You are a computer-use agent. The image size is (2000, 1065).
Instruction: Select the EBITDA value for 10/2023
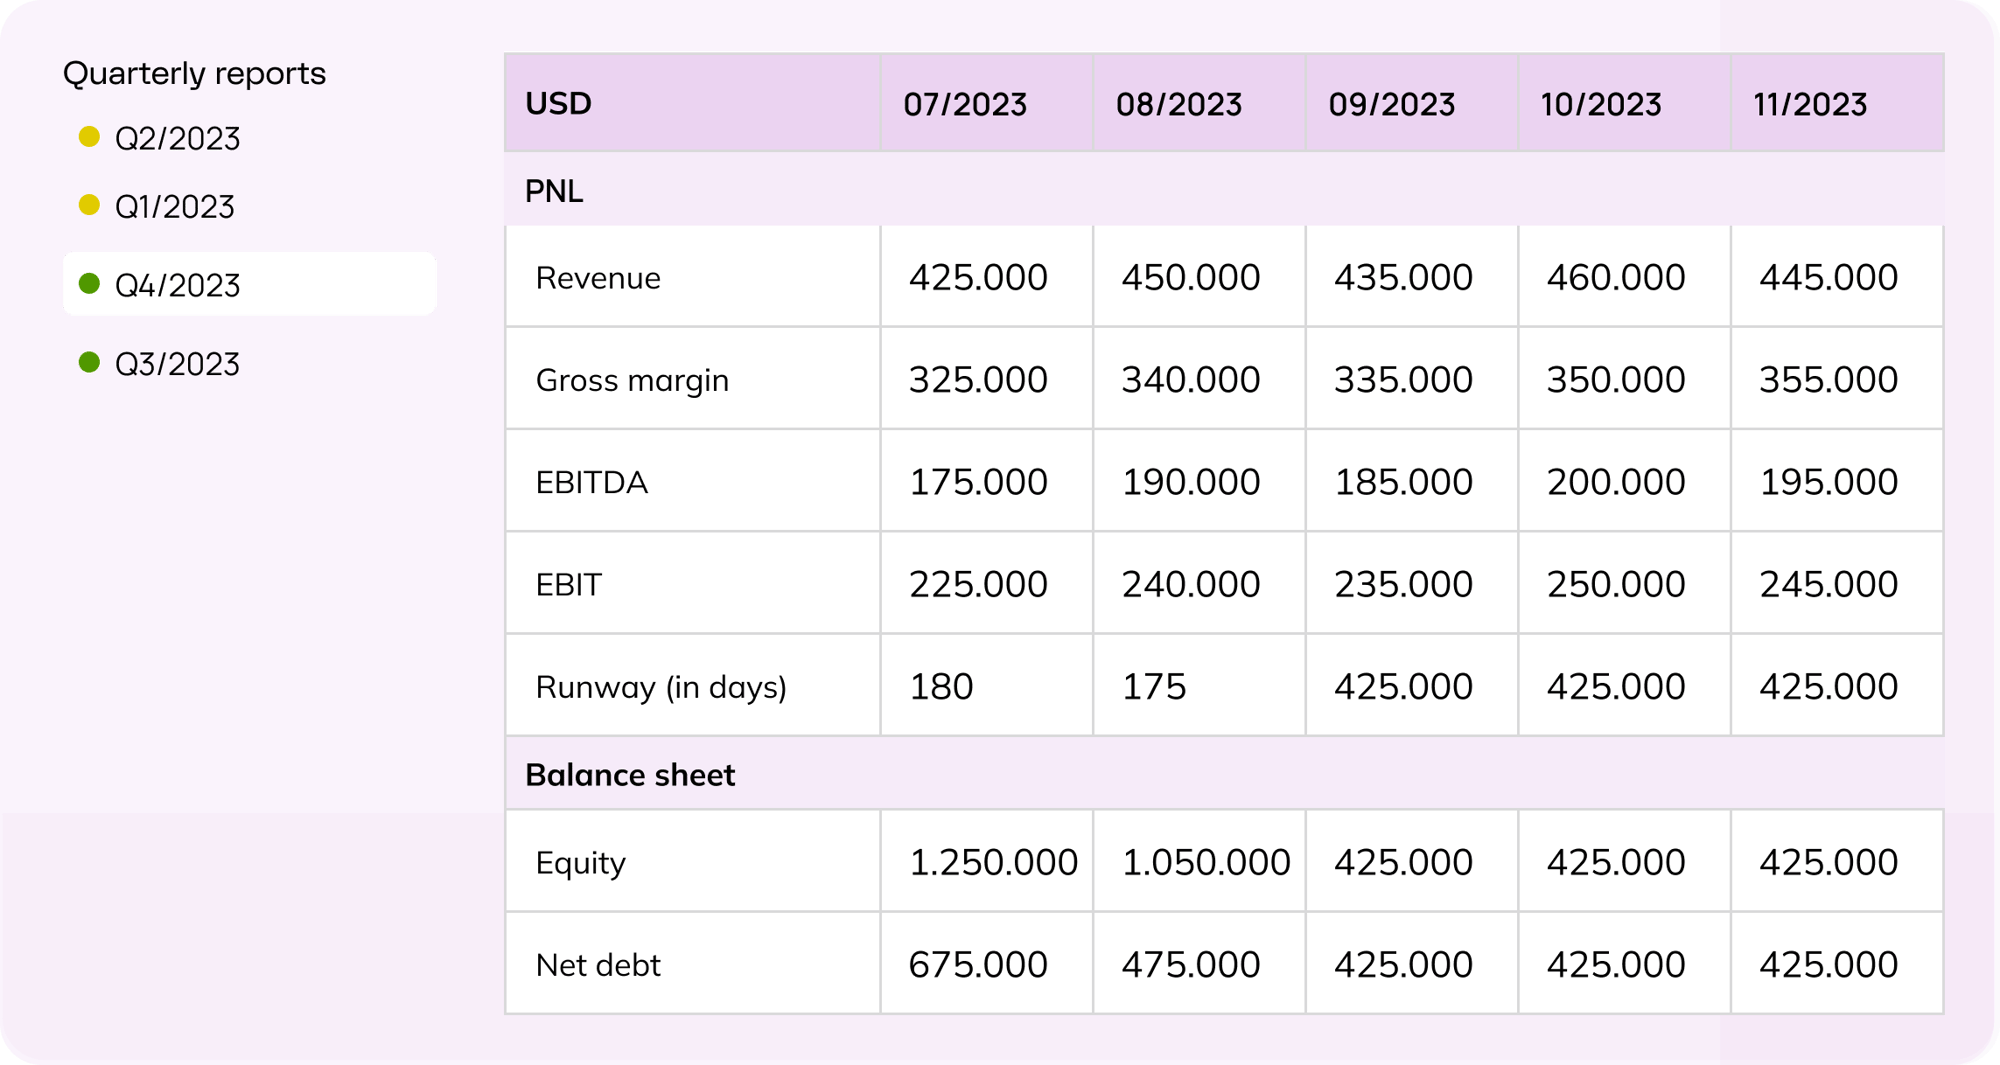(1616, 482)
